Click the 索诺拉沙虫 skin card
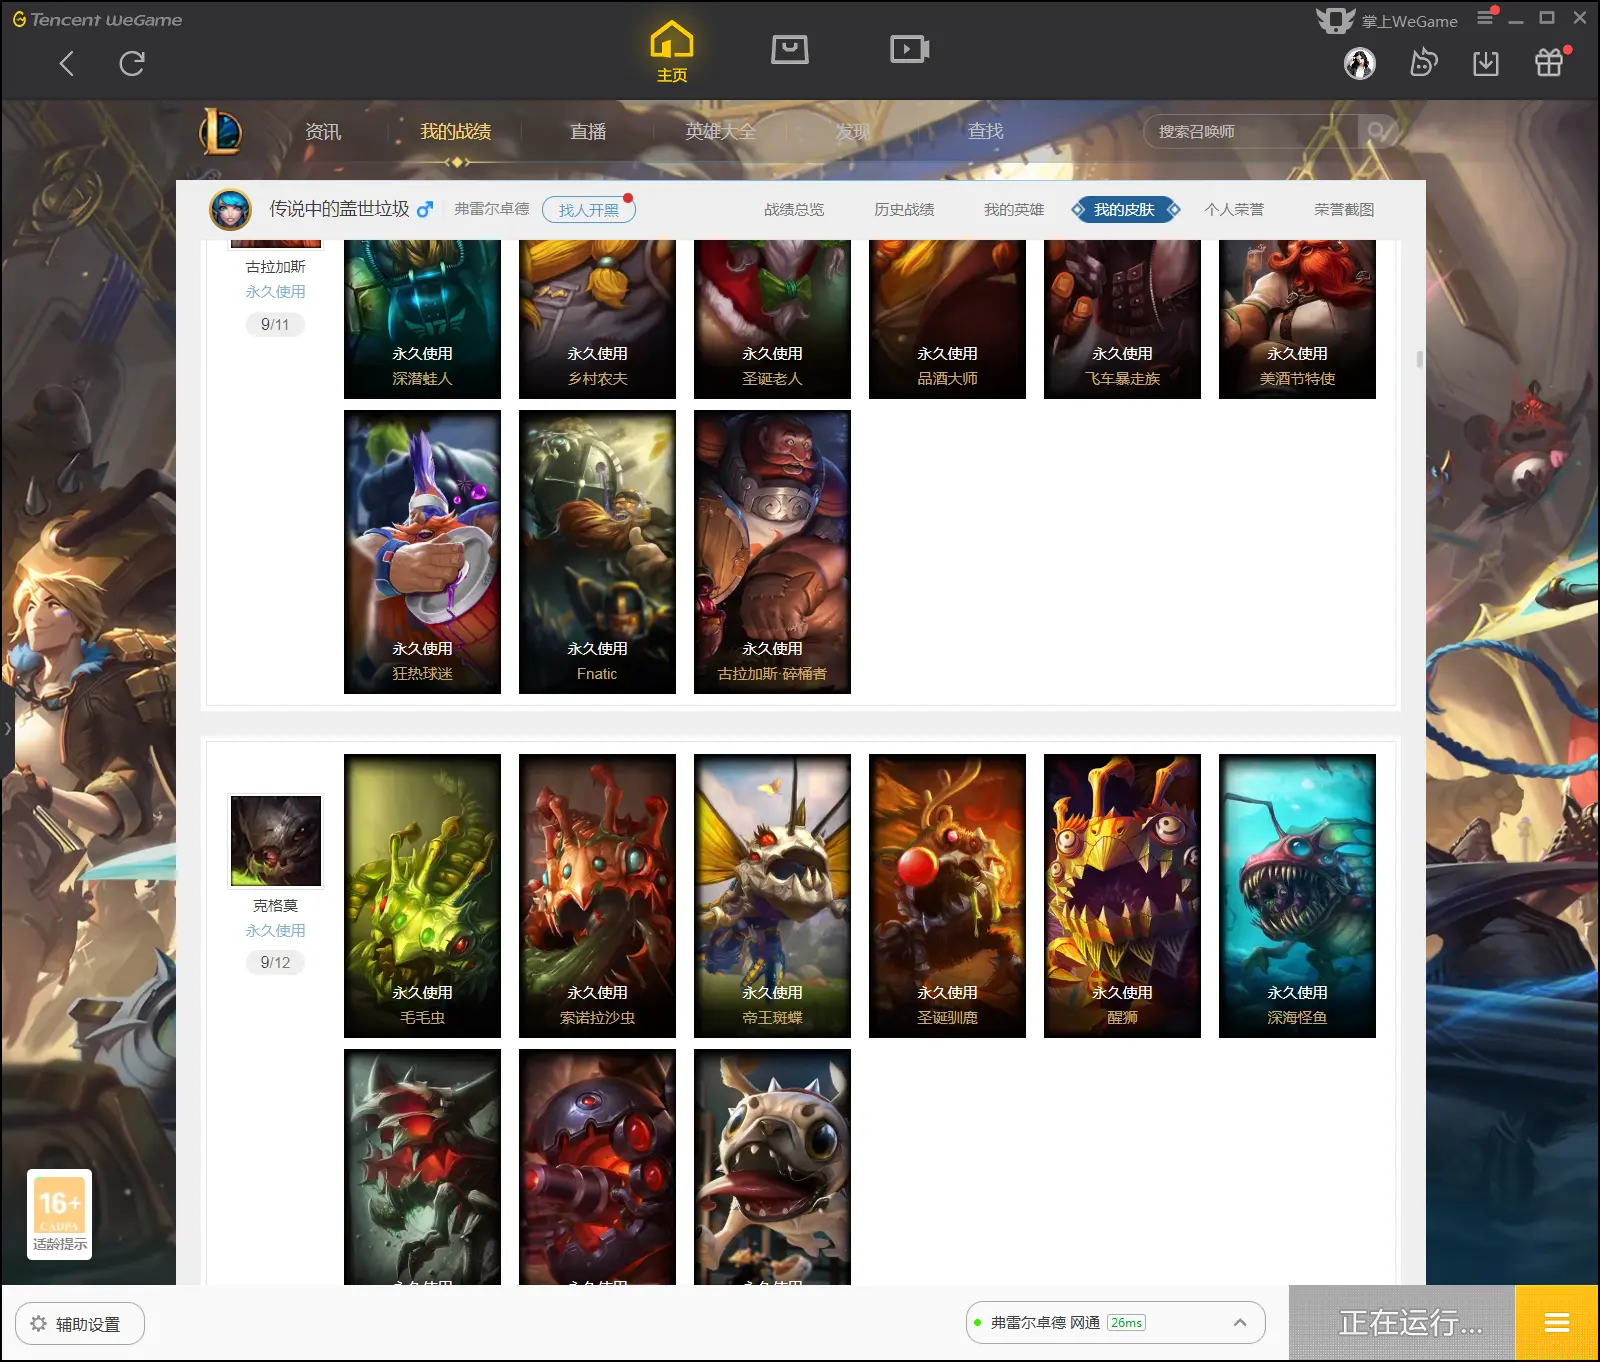This screenshot has height=1362, width=1600. click(x=597, y=896)
